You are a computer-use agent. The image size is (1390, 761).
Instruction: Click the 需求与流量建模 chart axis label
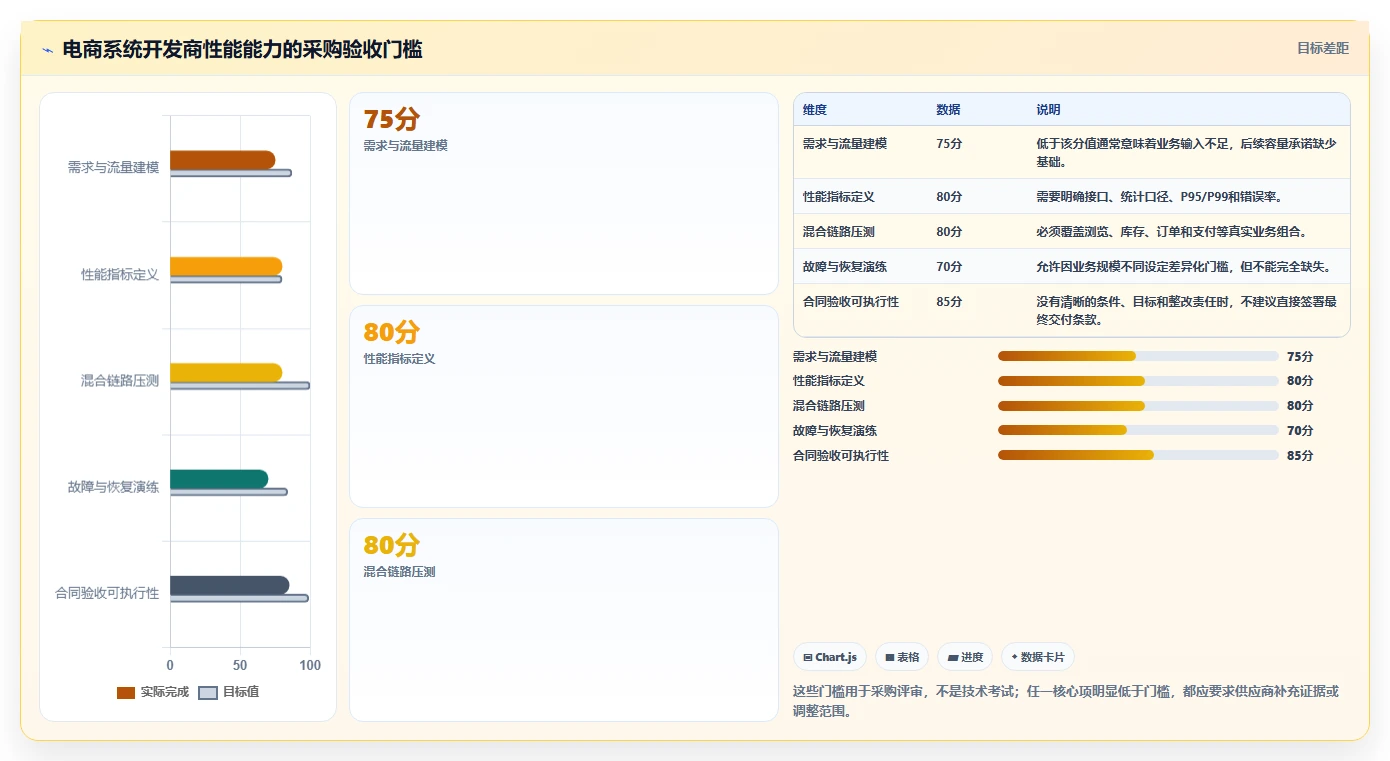pyautogui.click(x=113, y=167)
